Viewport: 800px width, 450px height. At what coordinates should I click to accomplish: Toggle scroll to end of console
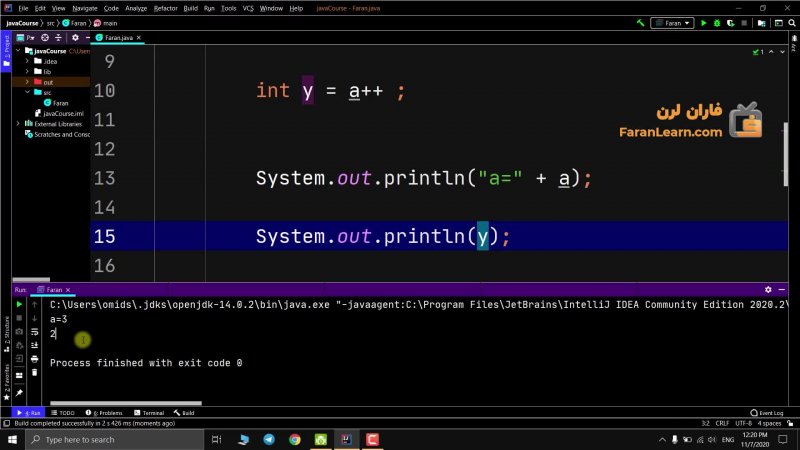pos(34,344)
